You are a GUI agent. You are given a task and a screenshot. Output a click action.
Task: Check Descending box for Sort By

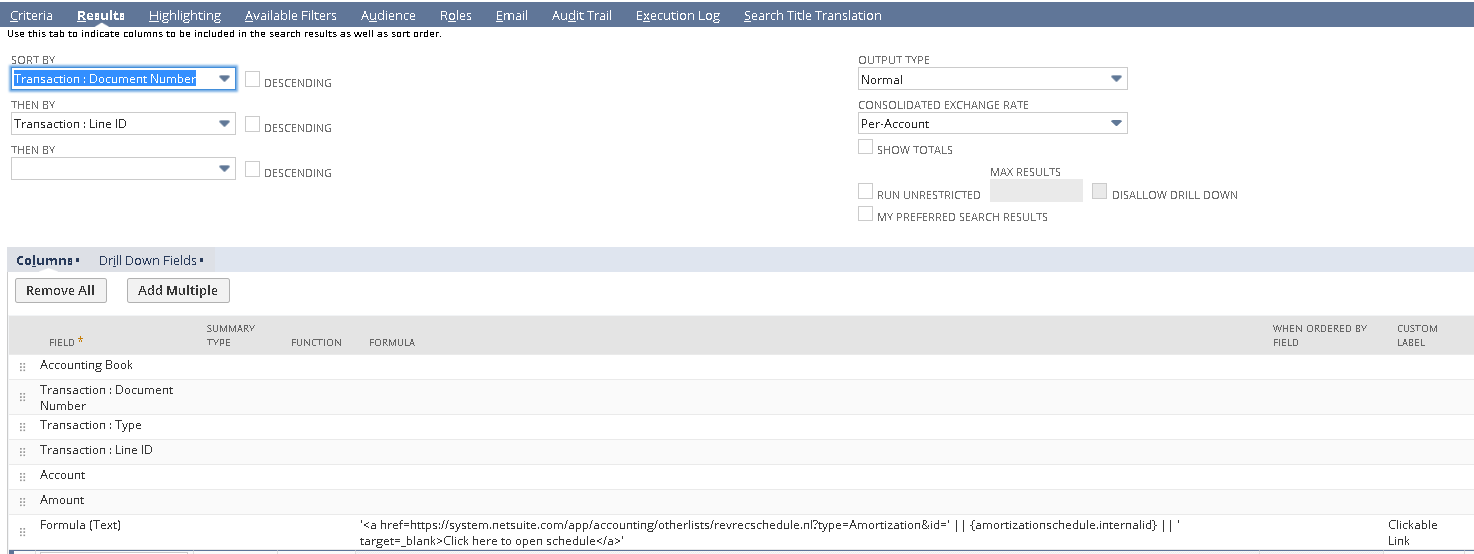(253, 80)
